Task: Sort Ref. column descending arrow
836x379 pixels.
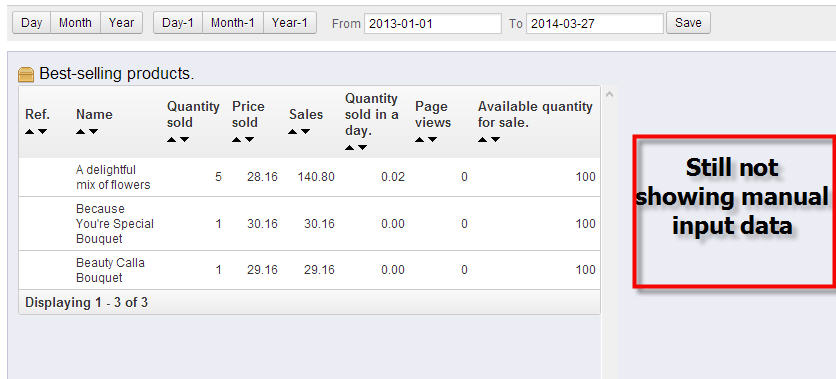Action: pyautogui.click(x=43, y=132)
